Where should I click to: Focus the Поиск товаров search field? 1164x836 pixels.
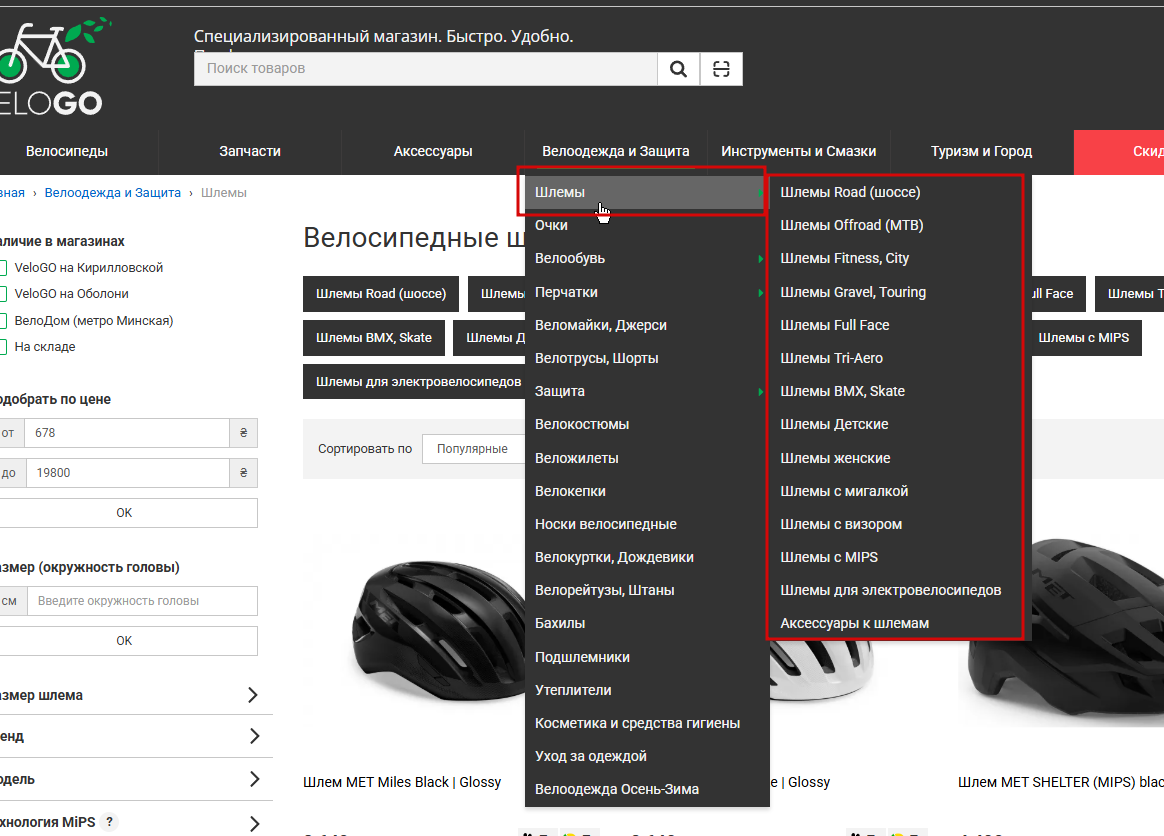(x=425, y=69)
